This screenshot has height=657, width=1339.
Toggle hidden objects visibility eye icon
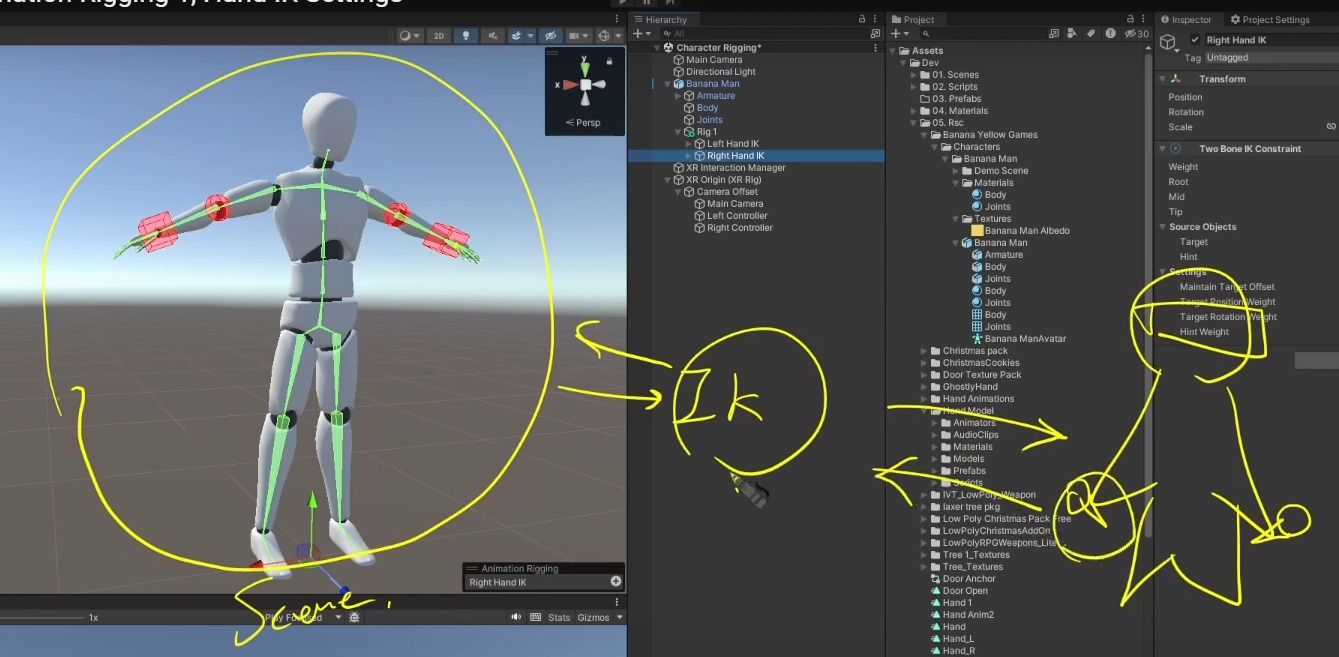(x=551, y=35)
